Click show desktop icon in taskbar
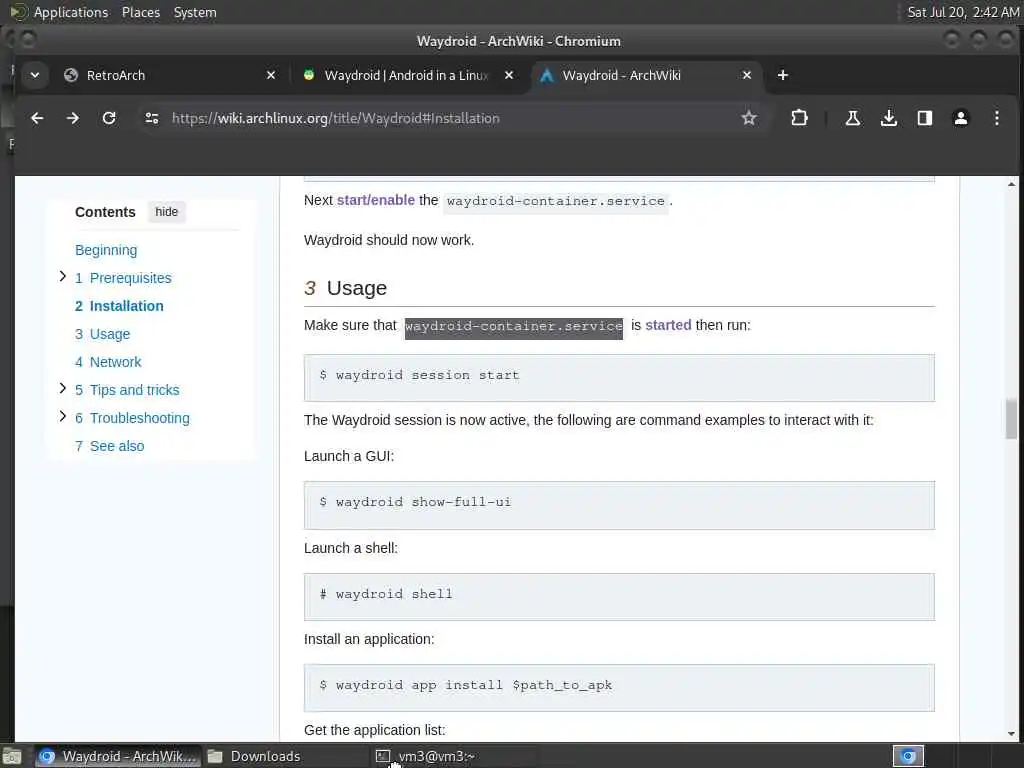 [x=12, y=756]
